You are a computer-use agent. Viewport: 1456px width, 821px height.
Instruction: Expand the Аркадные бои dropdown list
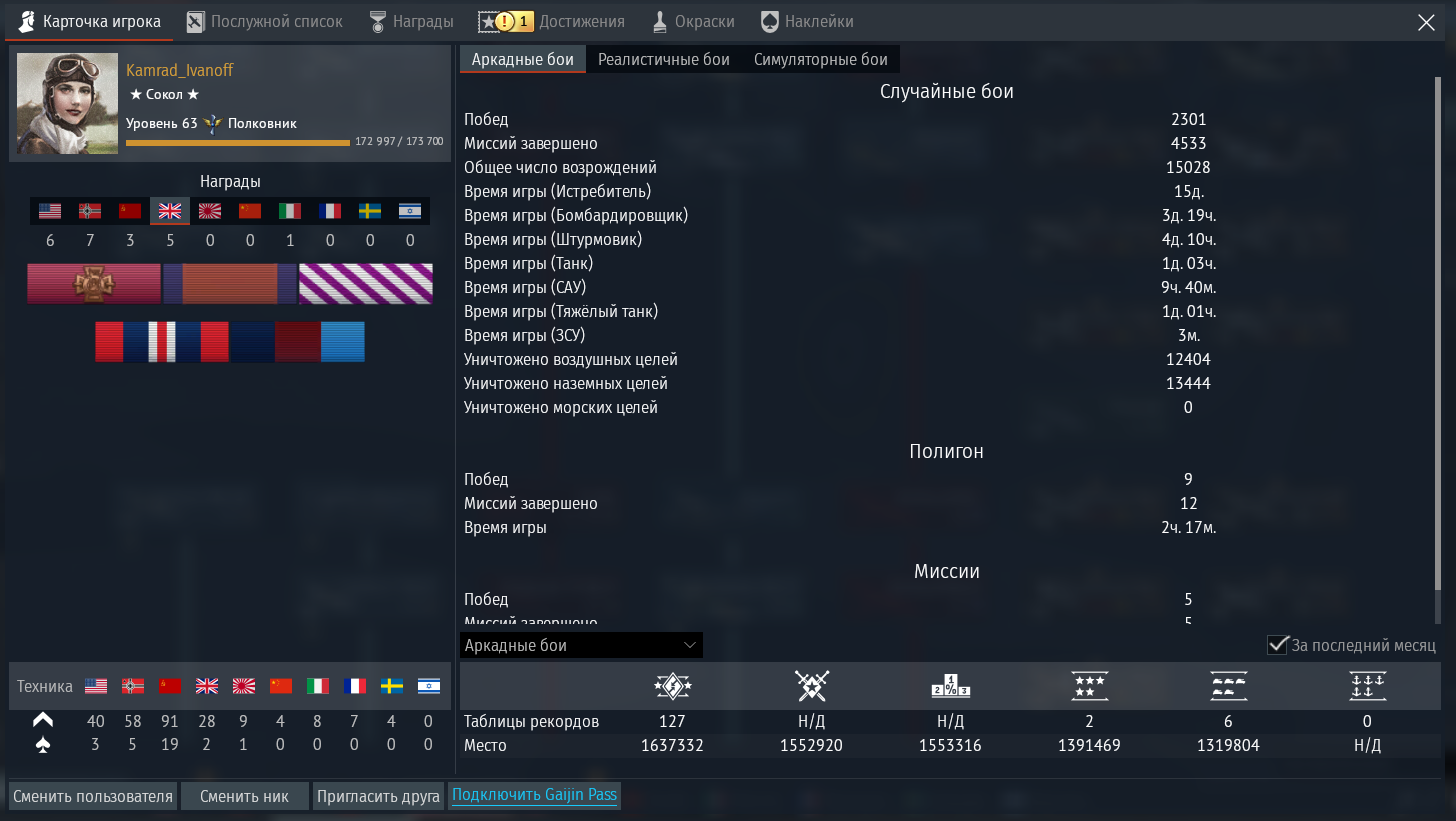581,645
